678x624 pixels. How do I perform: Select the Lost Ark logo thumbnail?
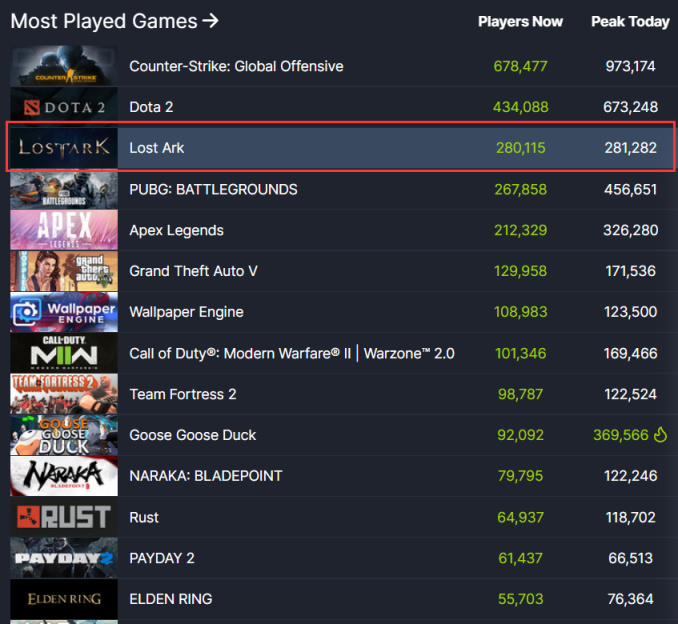tap(64, 148)
